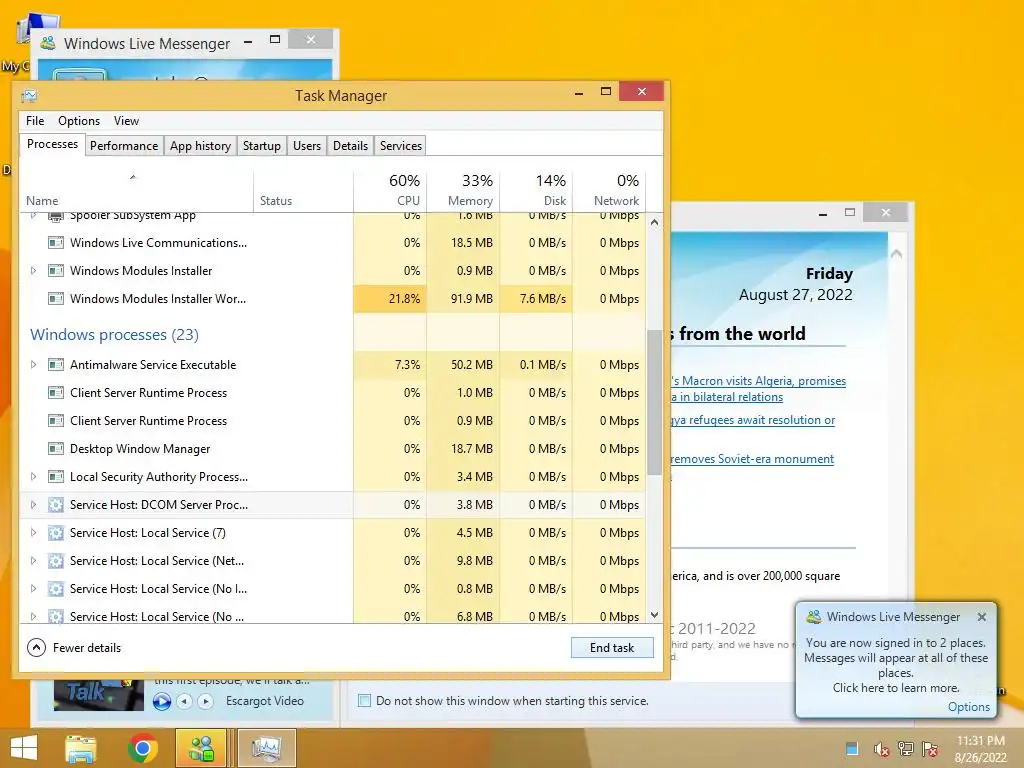1024x768 pixels.
Task: Click the Local Security Authority Process icon
Action: click(56, 477)
